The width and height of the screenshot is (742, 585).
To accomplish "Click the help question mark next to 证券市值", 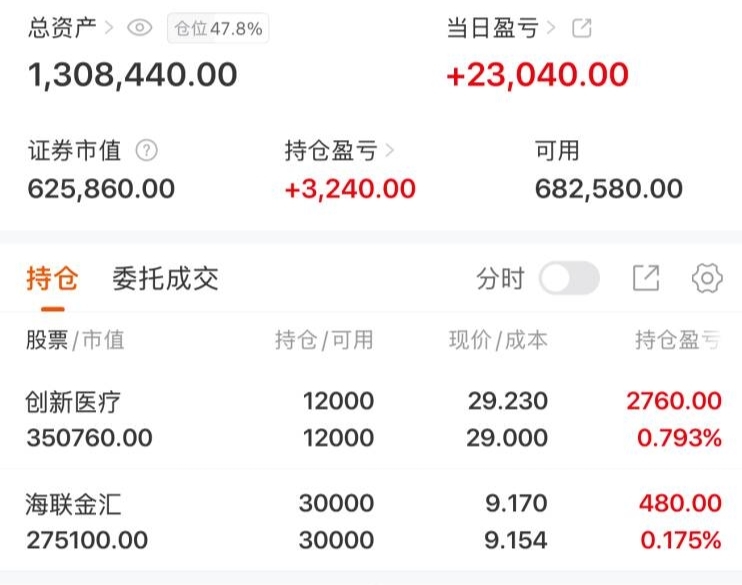I will [147, 151].
